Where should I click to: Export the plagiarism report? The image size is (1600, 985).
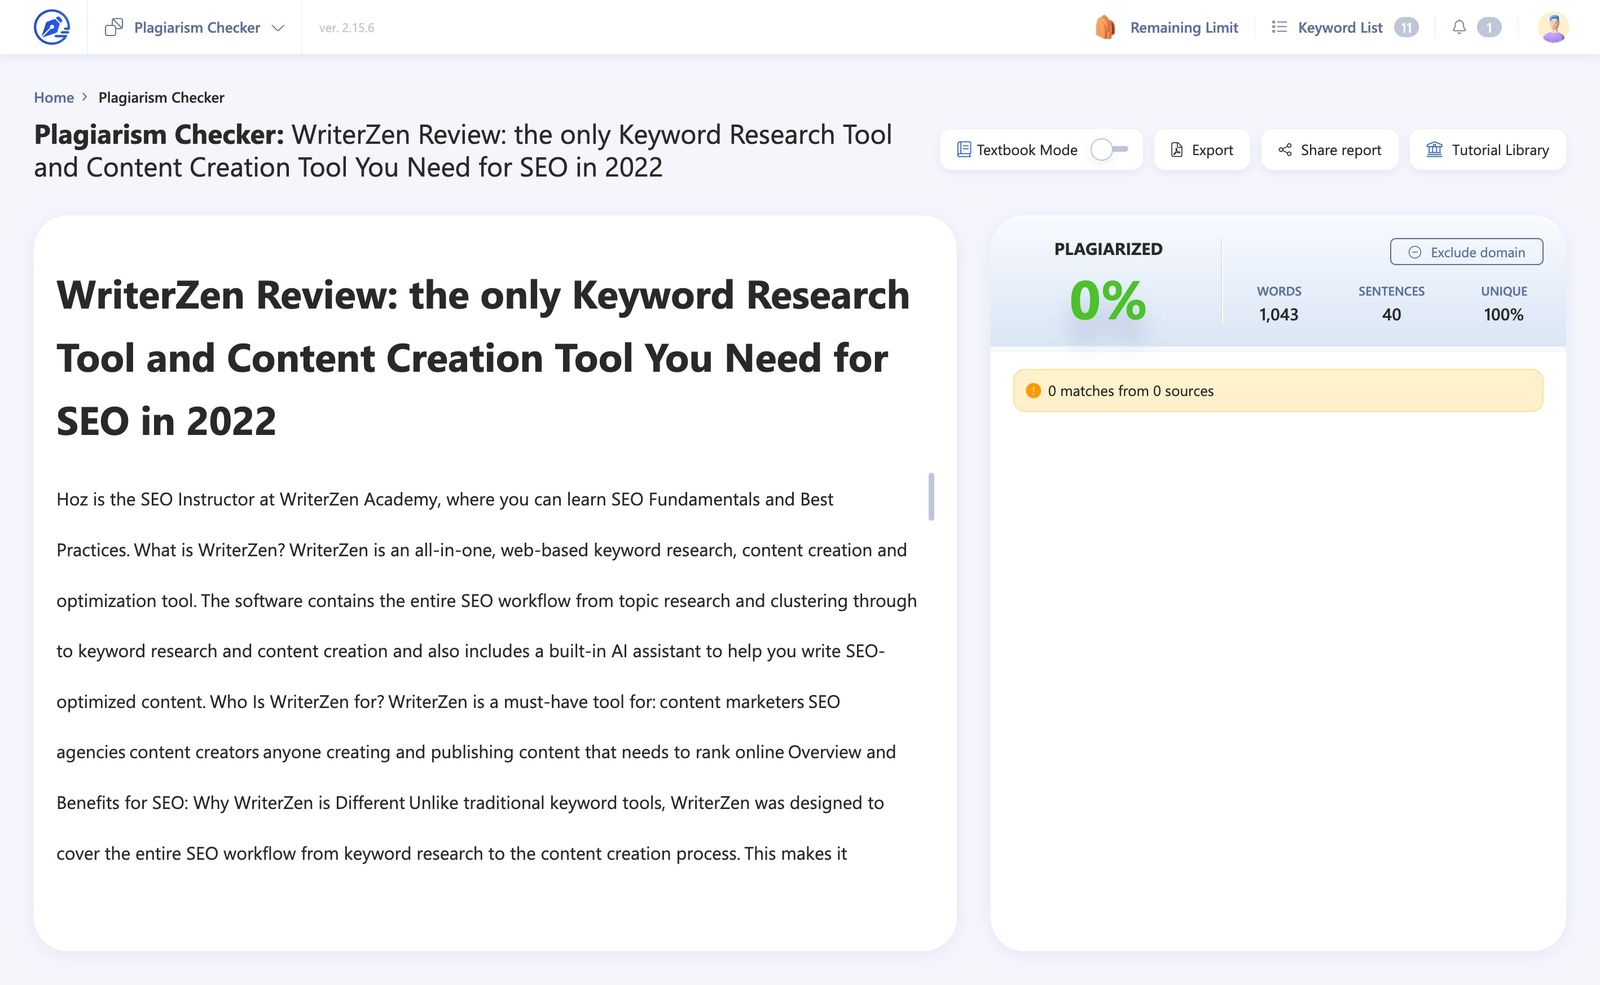(1202, 149)
